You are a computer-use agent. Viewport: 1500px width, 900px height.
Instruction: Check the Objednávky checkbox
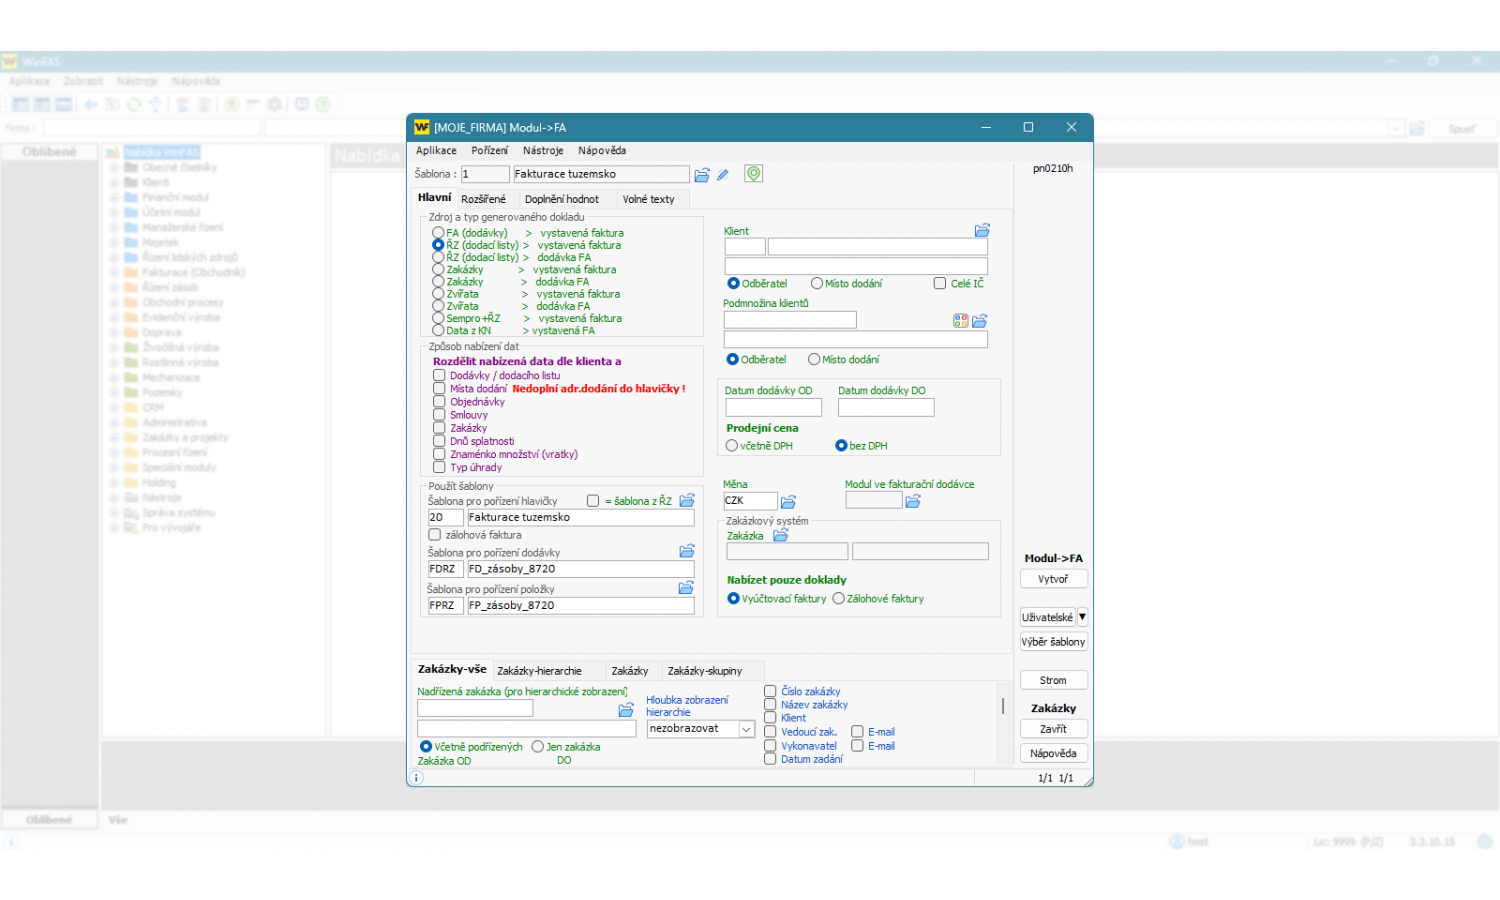click(x=439, y=402)
